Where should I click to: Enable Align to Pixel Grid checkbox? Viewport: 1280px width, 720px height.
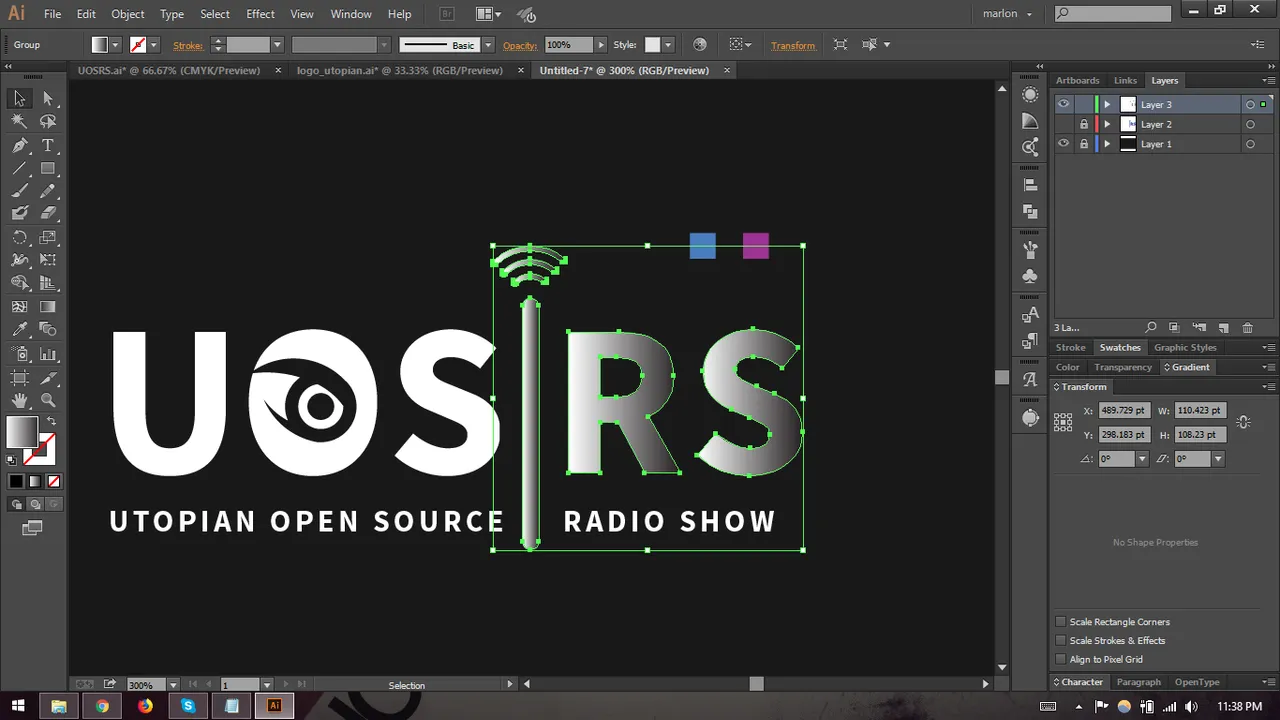click(1061, 659)
